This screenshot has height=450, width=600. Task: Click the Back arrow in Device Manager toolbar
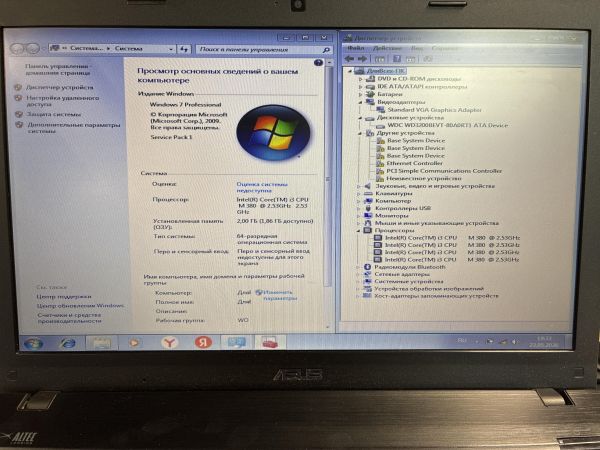(x=349, y=59)
